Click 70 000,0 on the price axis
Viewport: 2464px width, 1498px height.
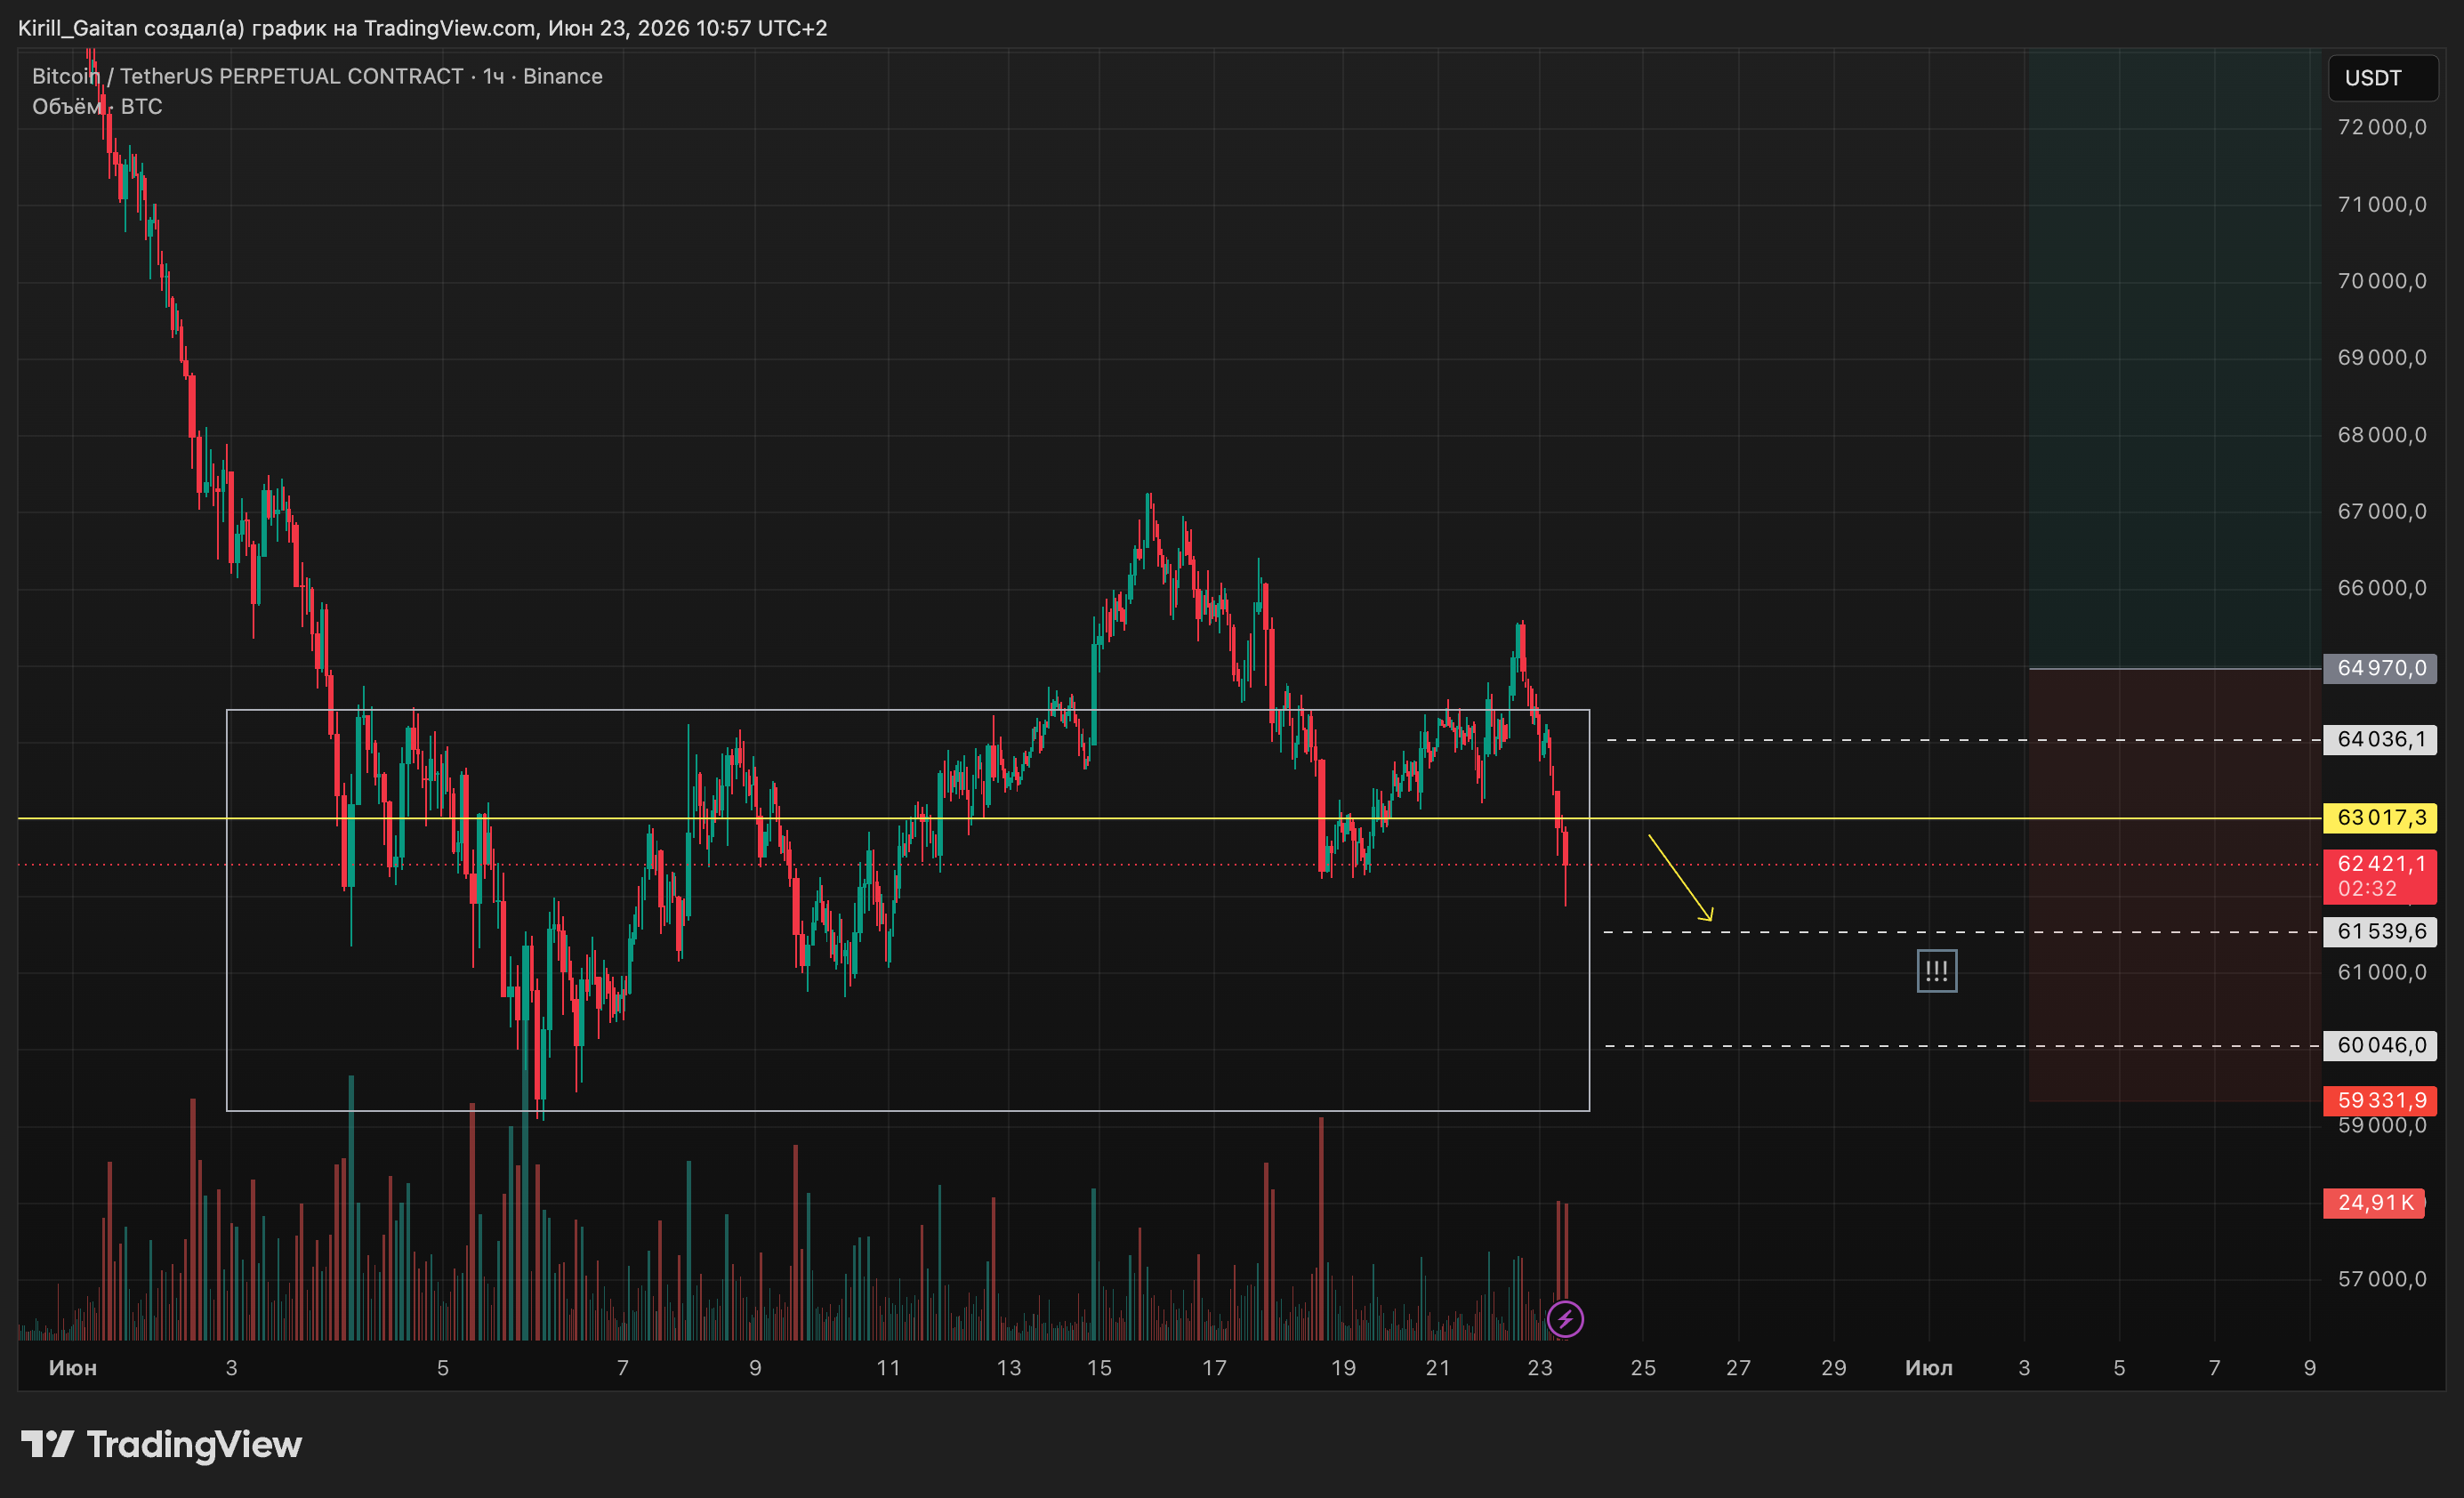tap(2382, 281)
